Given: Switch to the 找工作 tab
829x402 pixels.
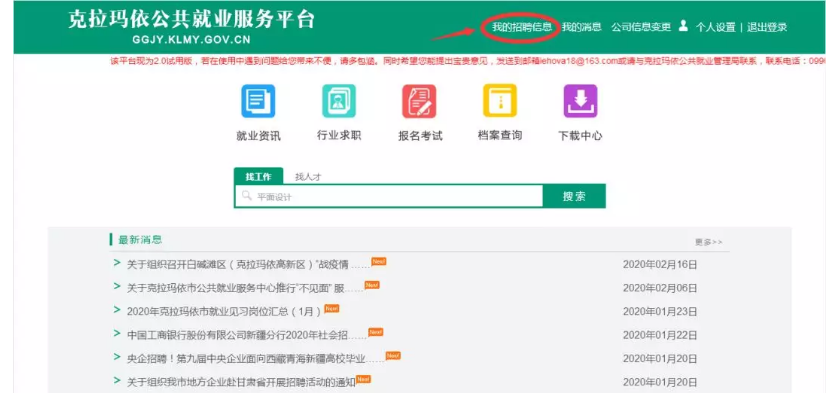Looking at the screenshot, I should pos(258,176).
